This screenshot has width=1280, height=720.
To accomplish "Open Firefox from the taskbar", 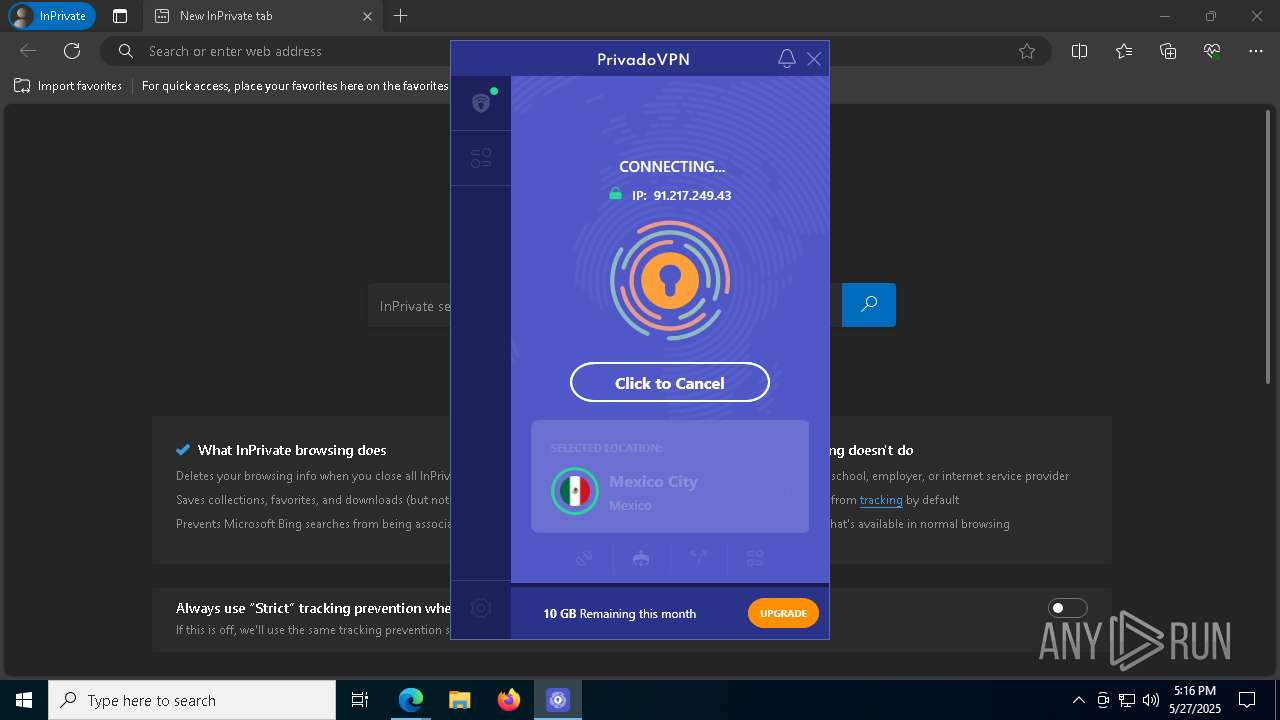I will pyautogui.click(x=509, y=700).
